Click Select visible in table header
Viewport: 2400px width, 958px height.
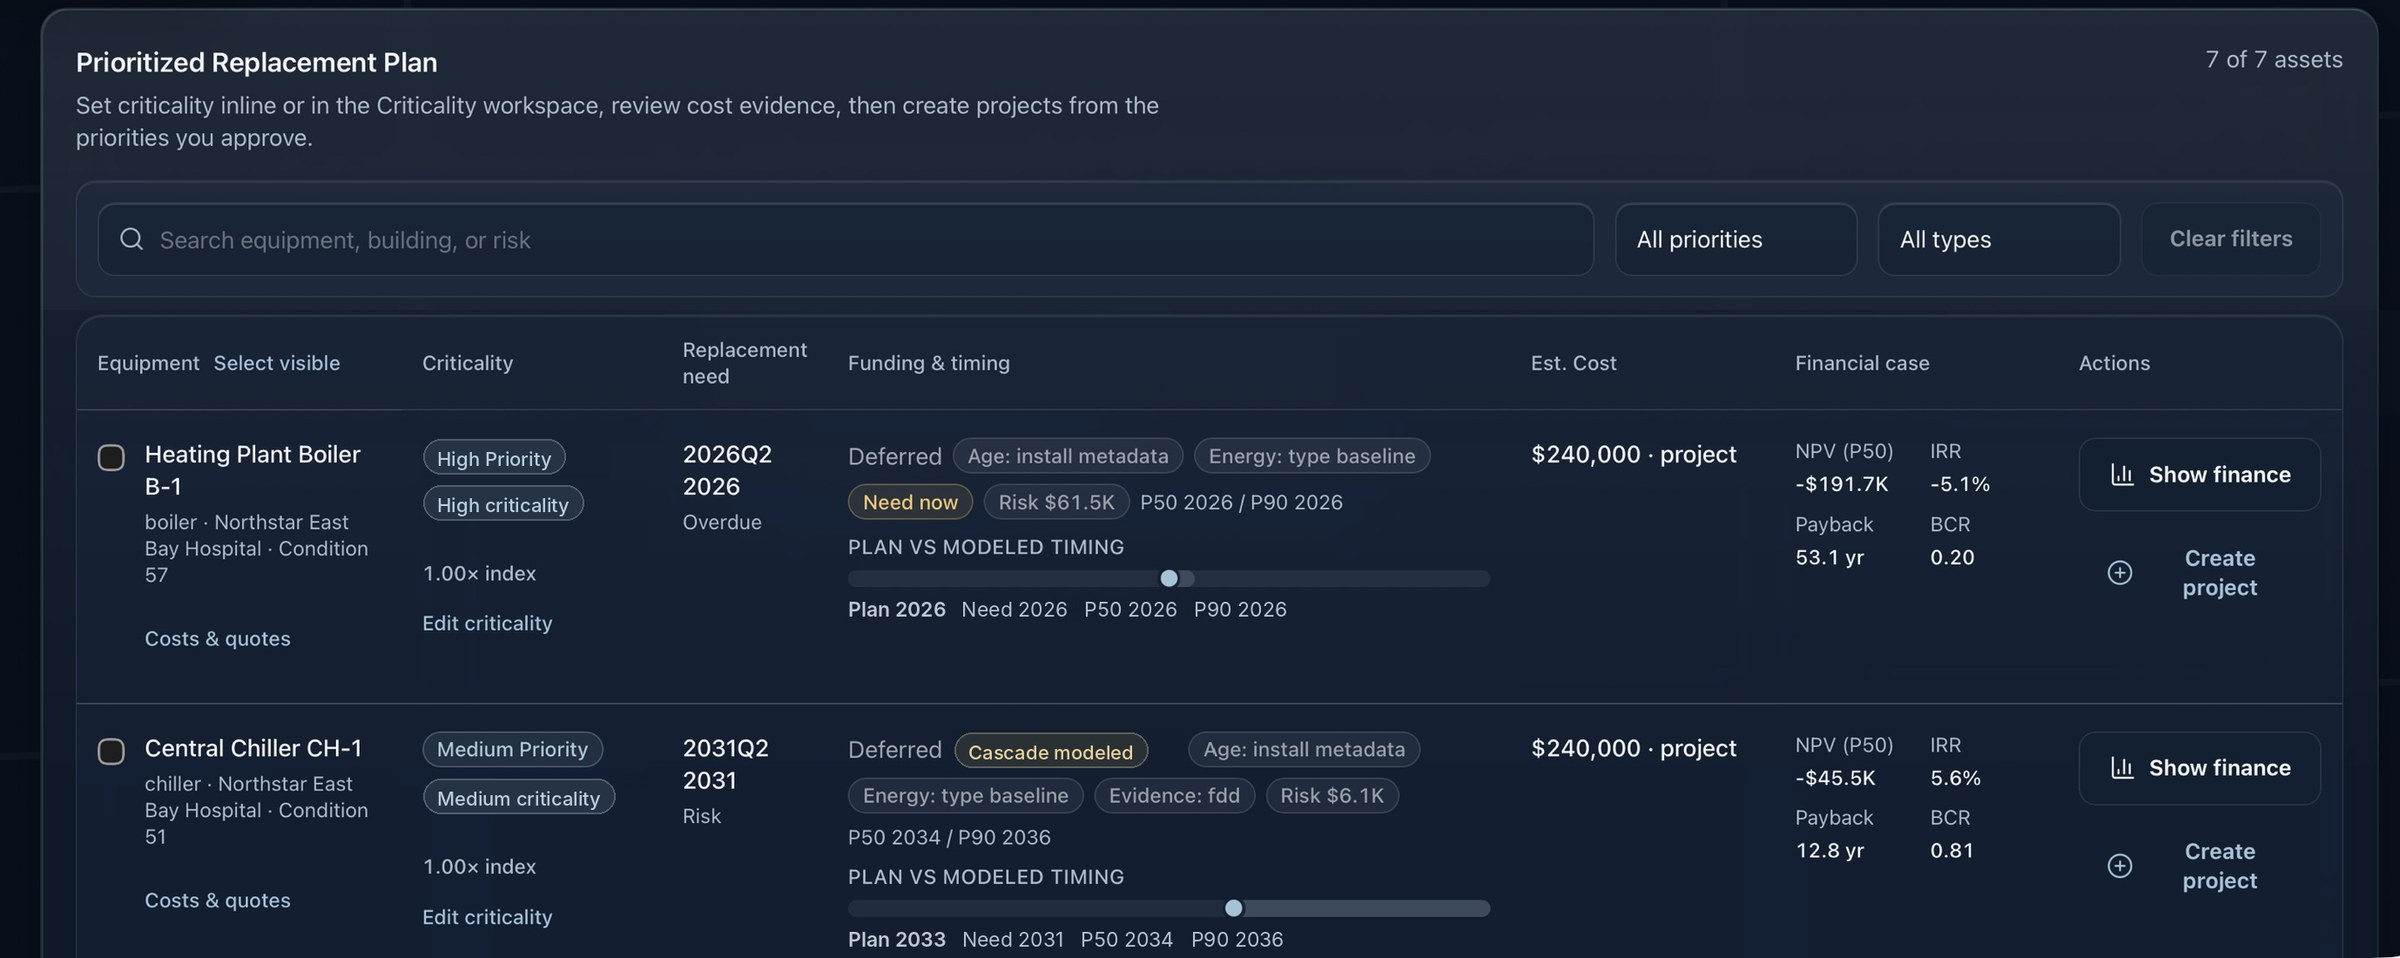277,363
